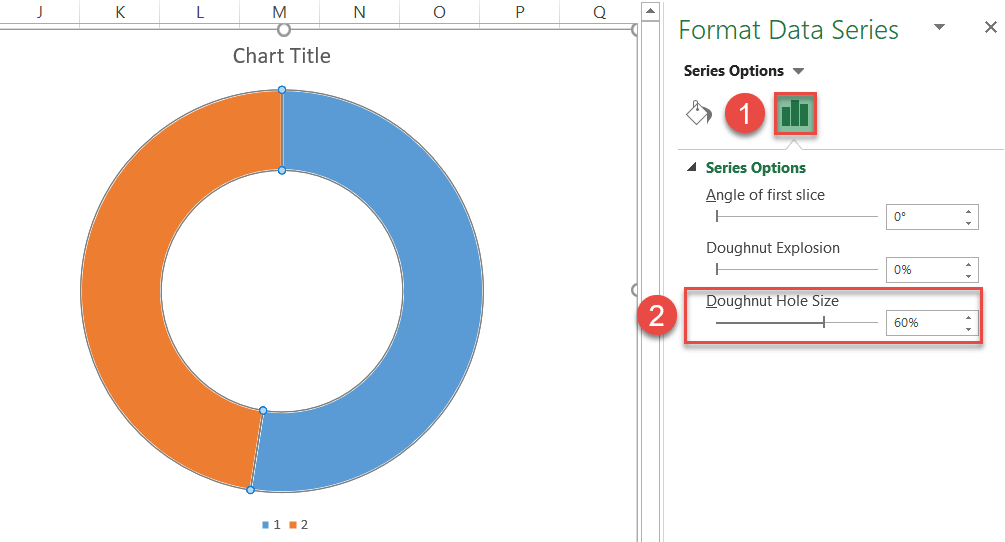Select column M header
This screenshot has height=542, width=1005.
pyautogui.click(x=279, y=12)
